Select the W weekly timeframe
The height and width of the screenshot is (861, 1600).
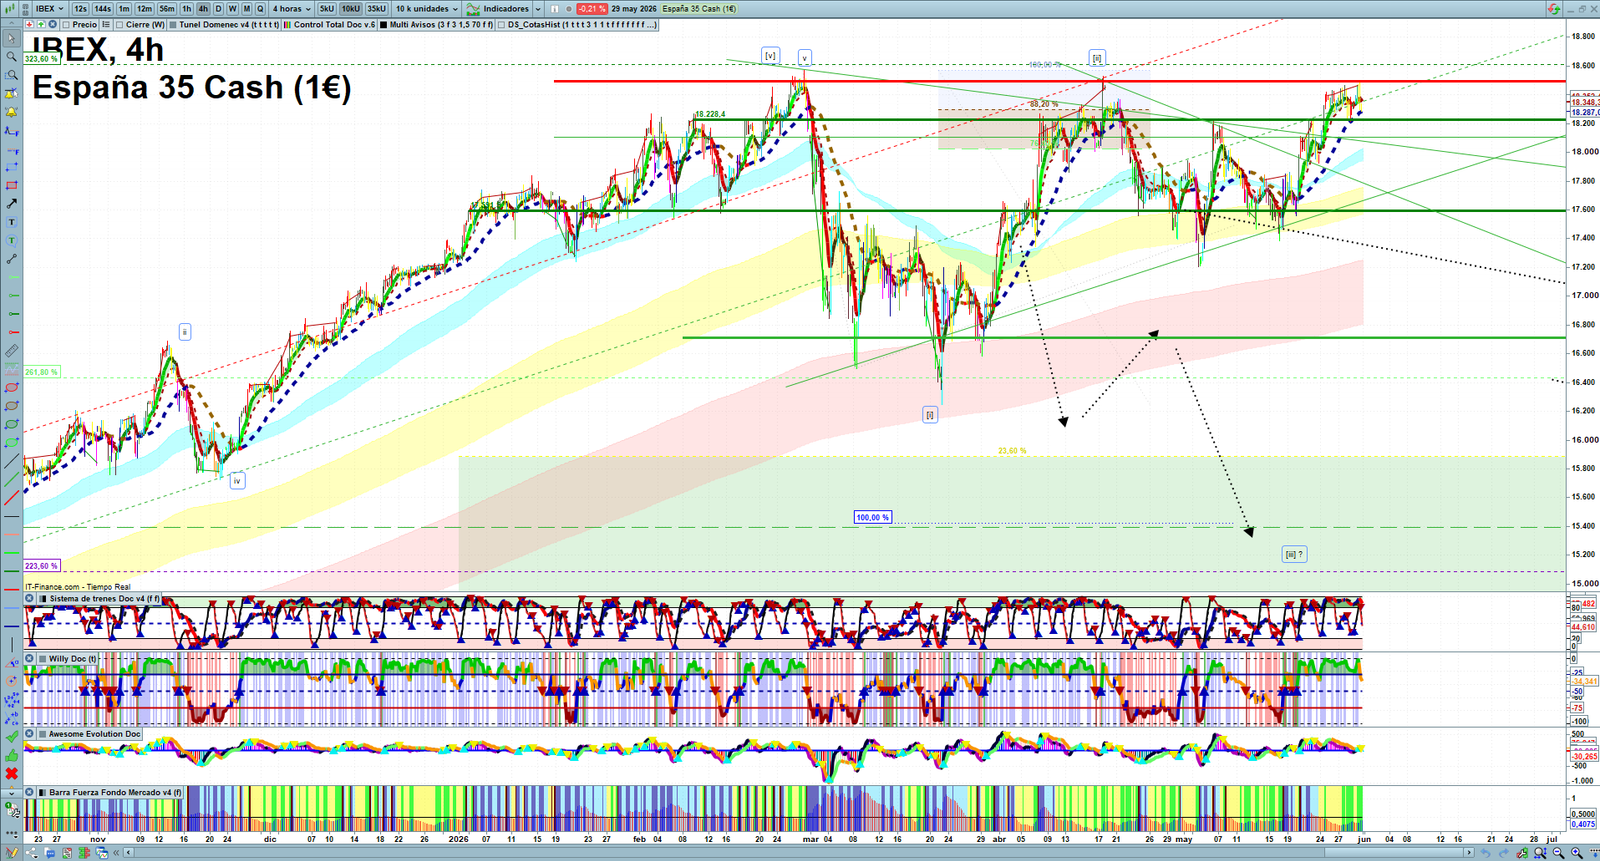point(232,8)
